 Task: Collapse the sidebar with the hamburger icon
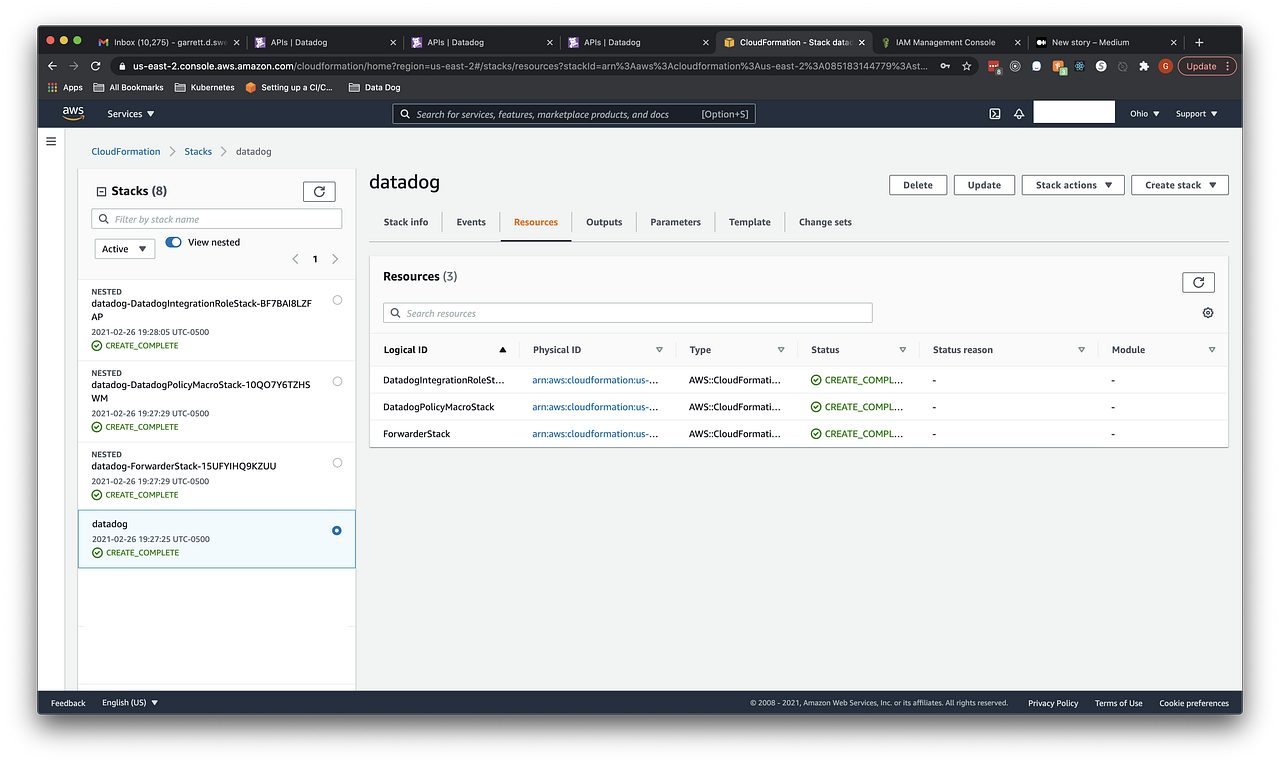(x=51, y=141)
